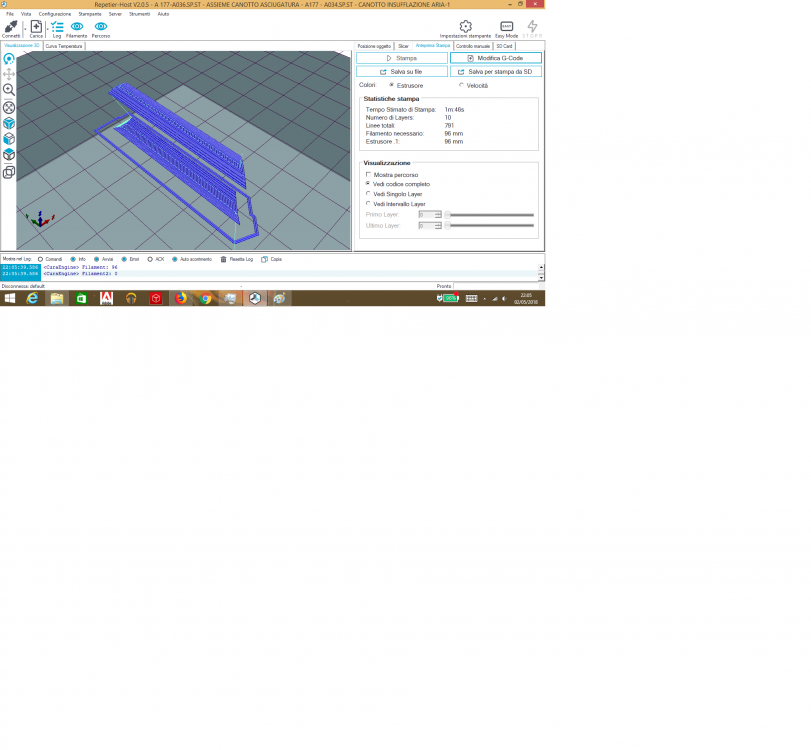Image resolution: width=811 pixels, height=750 pixels.
Task: Toggle the Percorso eye icon
Action: click(x=101, y=26)
